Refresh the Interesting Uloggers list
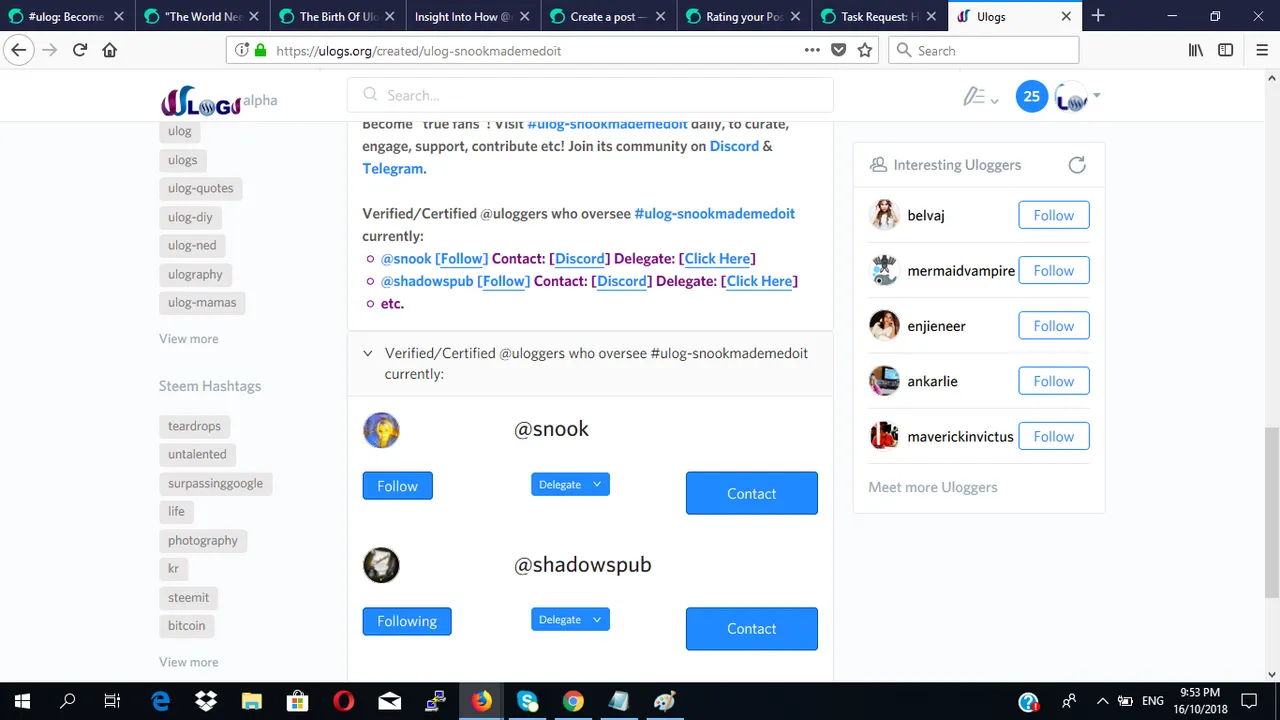Viewport: 1280px width, 720px height. pos(1077,165)
